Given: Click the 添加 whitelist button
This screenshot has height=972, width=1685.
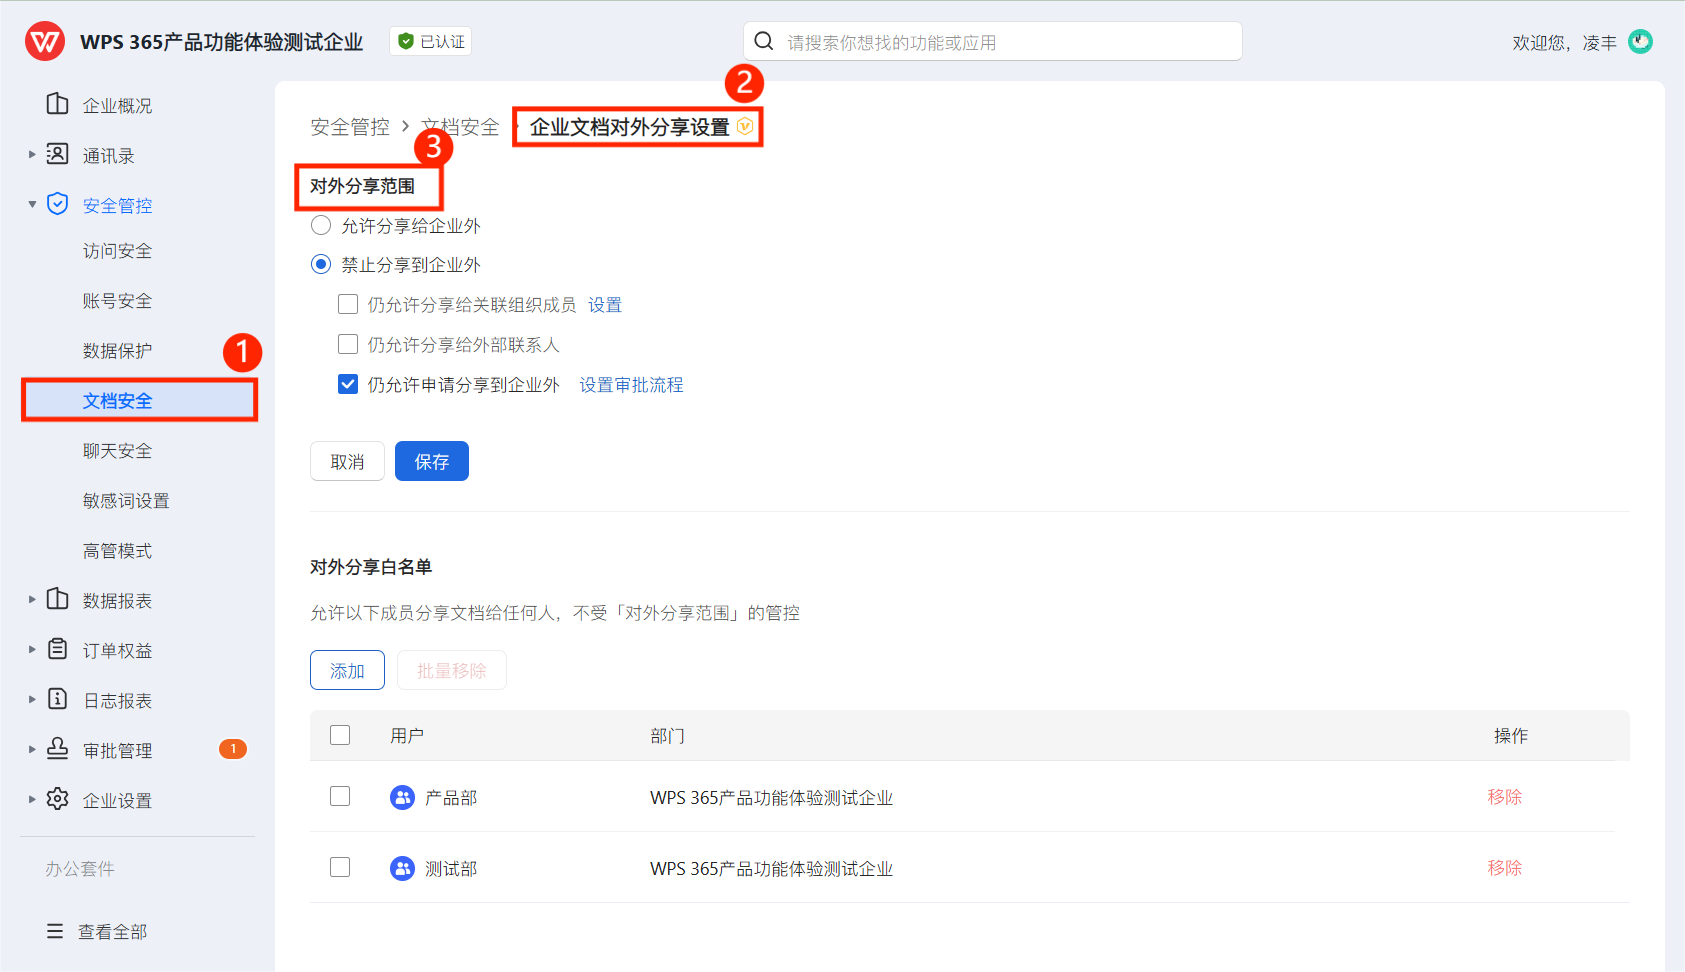Looking at the screenshot, I should coord(347,670).
